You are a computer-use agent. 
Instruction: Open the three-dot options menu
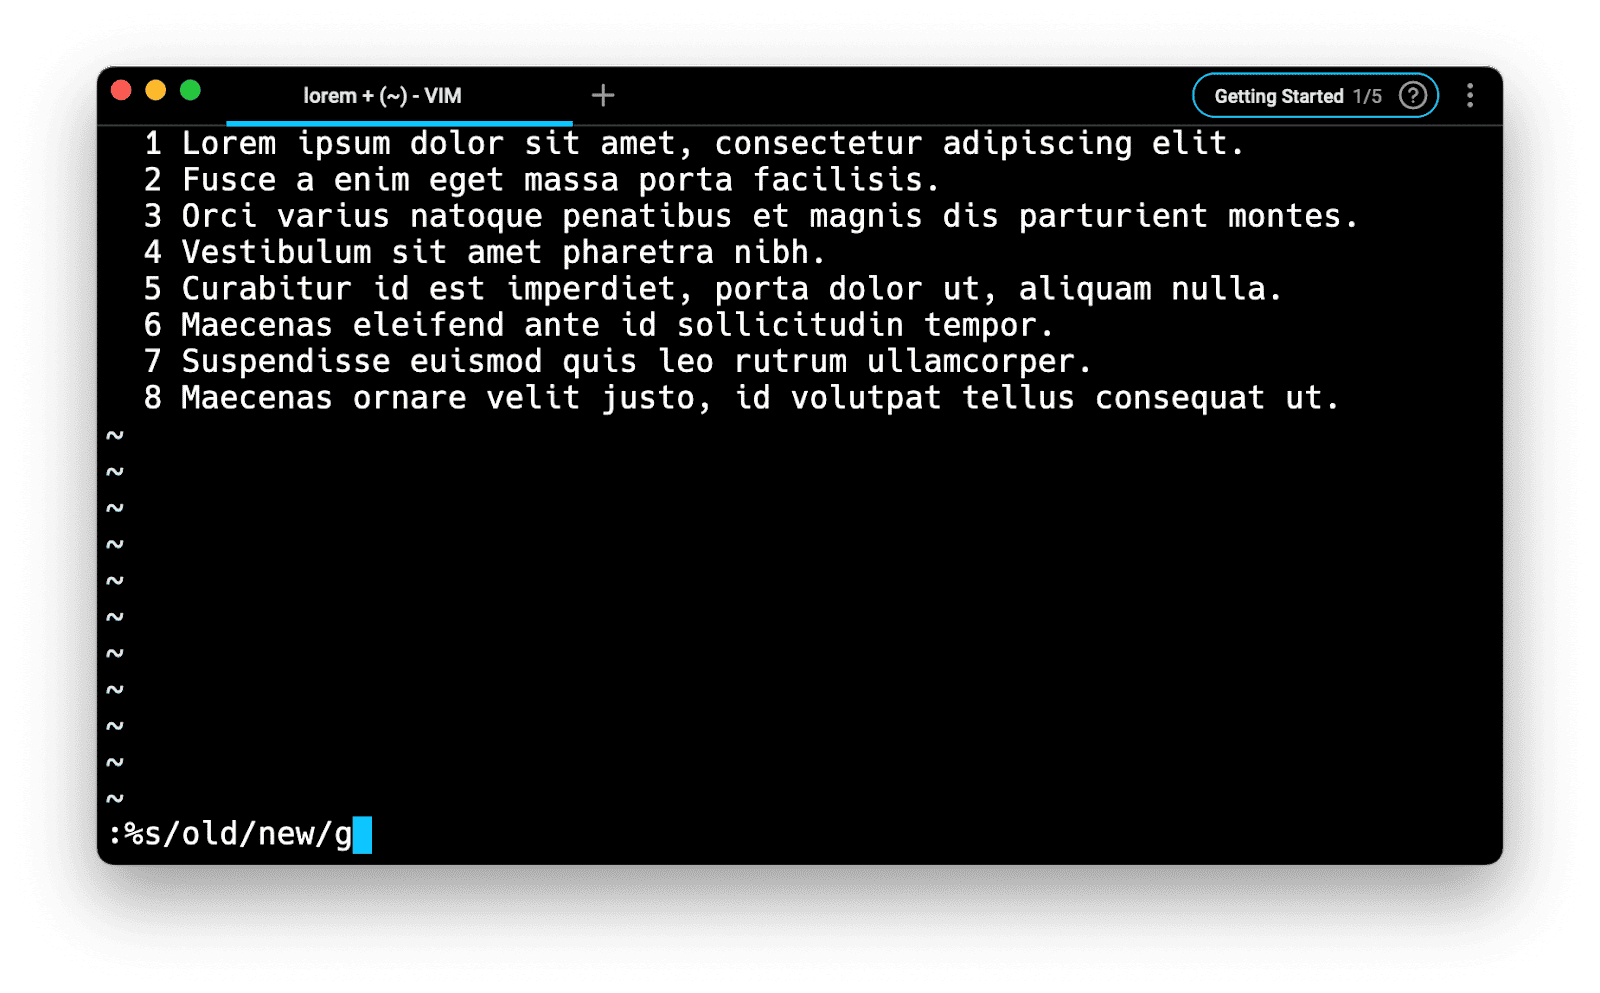tap(1470, 95)
